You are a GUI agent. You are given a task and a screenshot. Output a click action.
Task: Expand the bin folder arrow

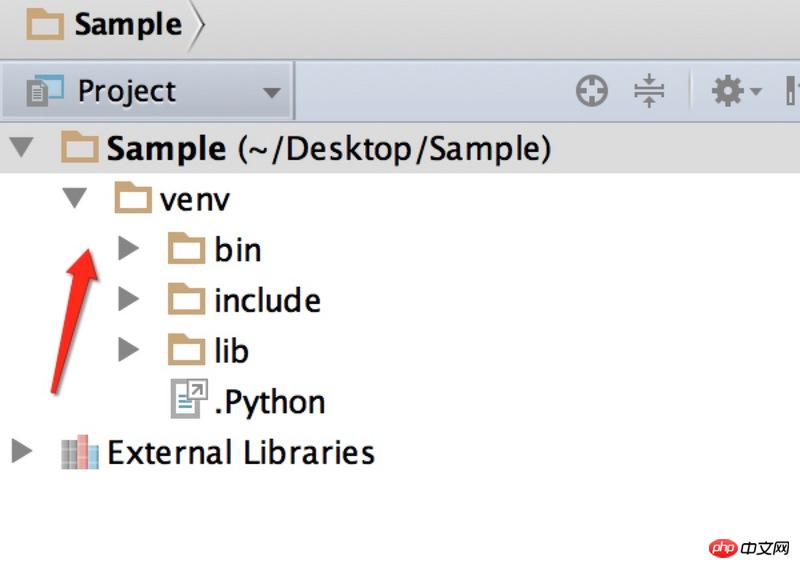click(127, 249)
